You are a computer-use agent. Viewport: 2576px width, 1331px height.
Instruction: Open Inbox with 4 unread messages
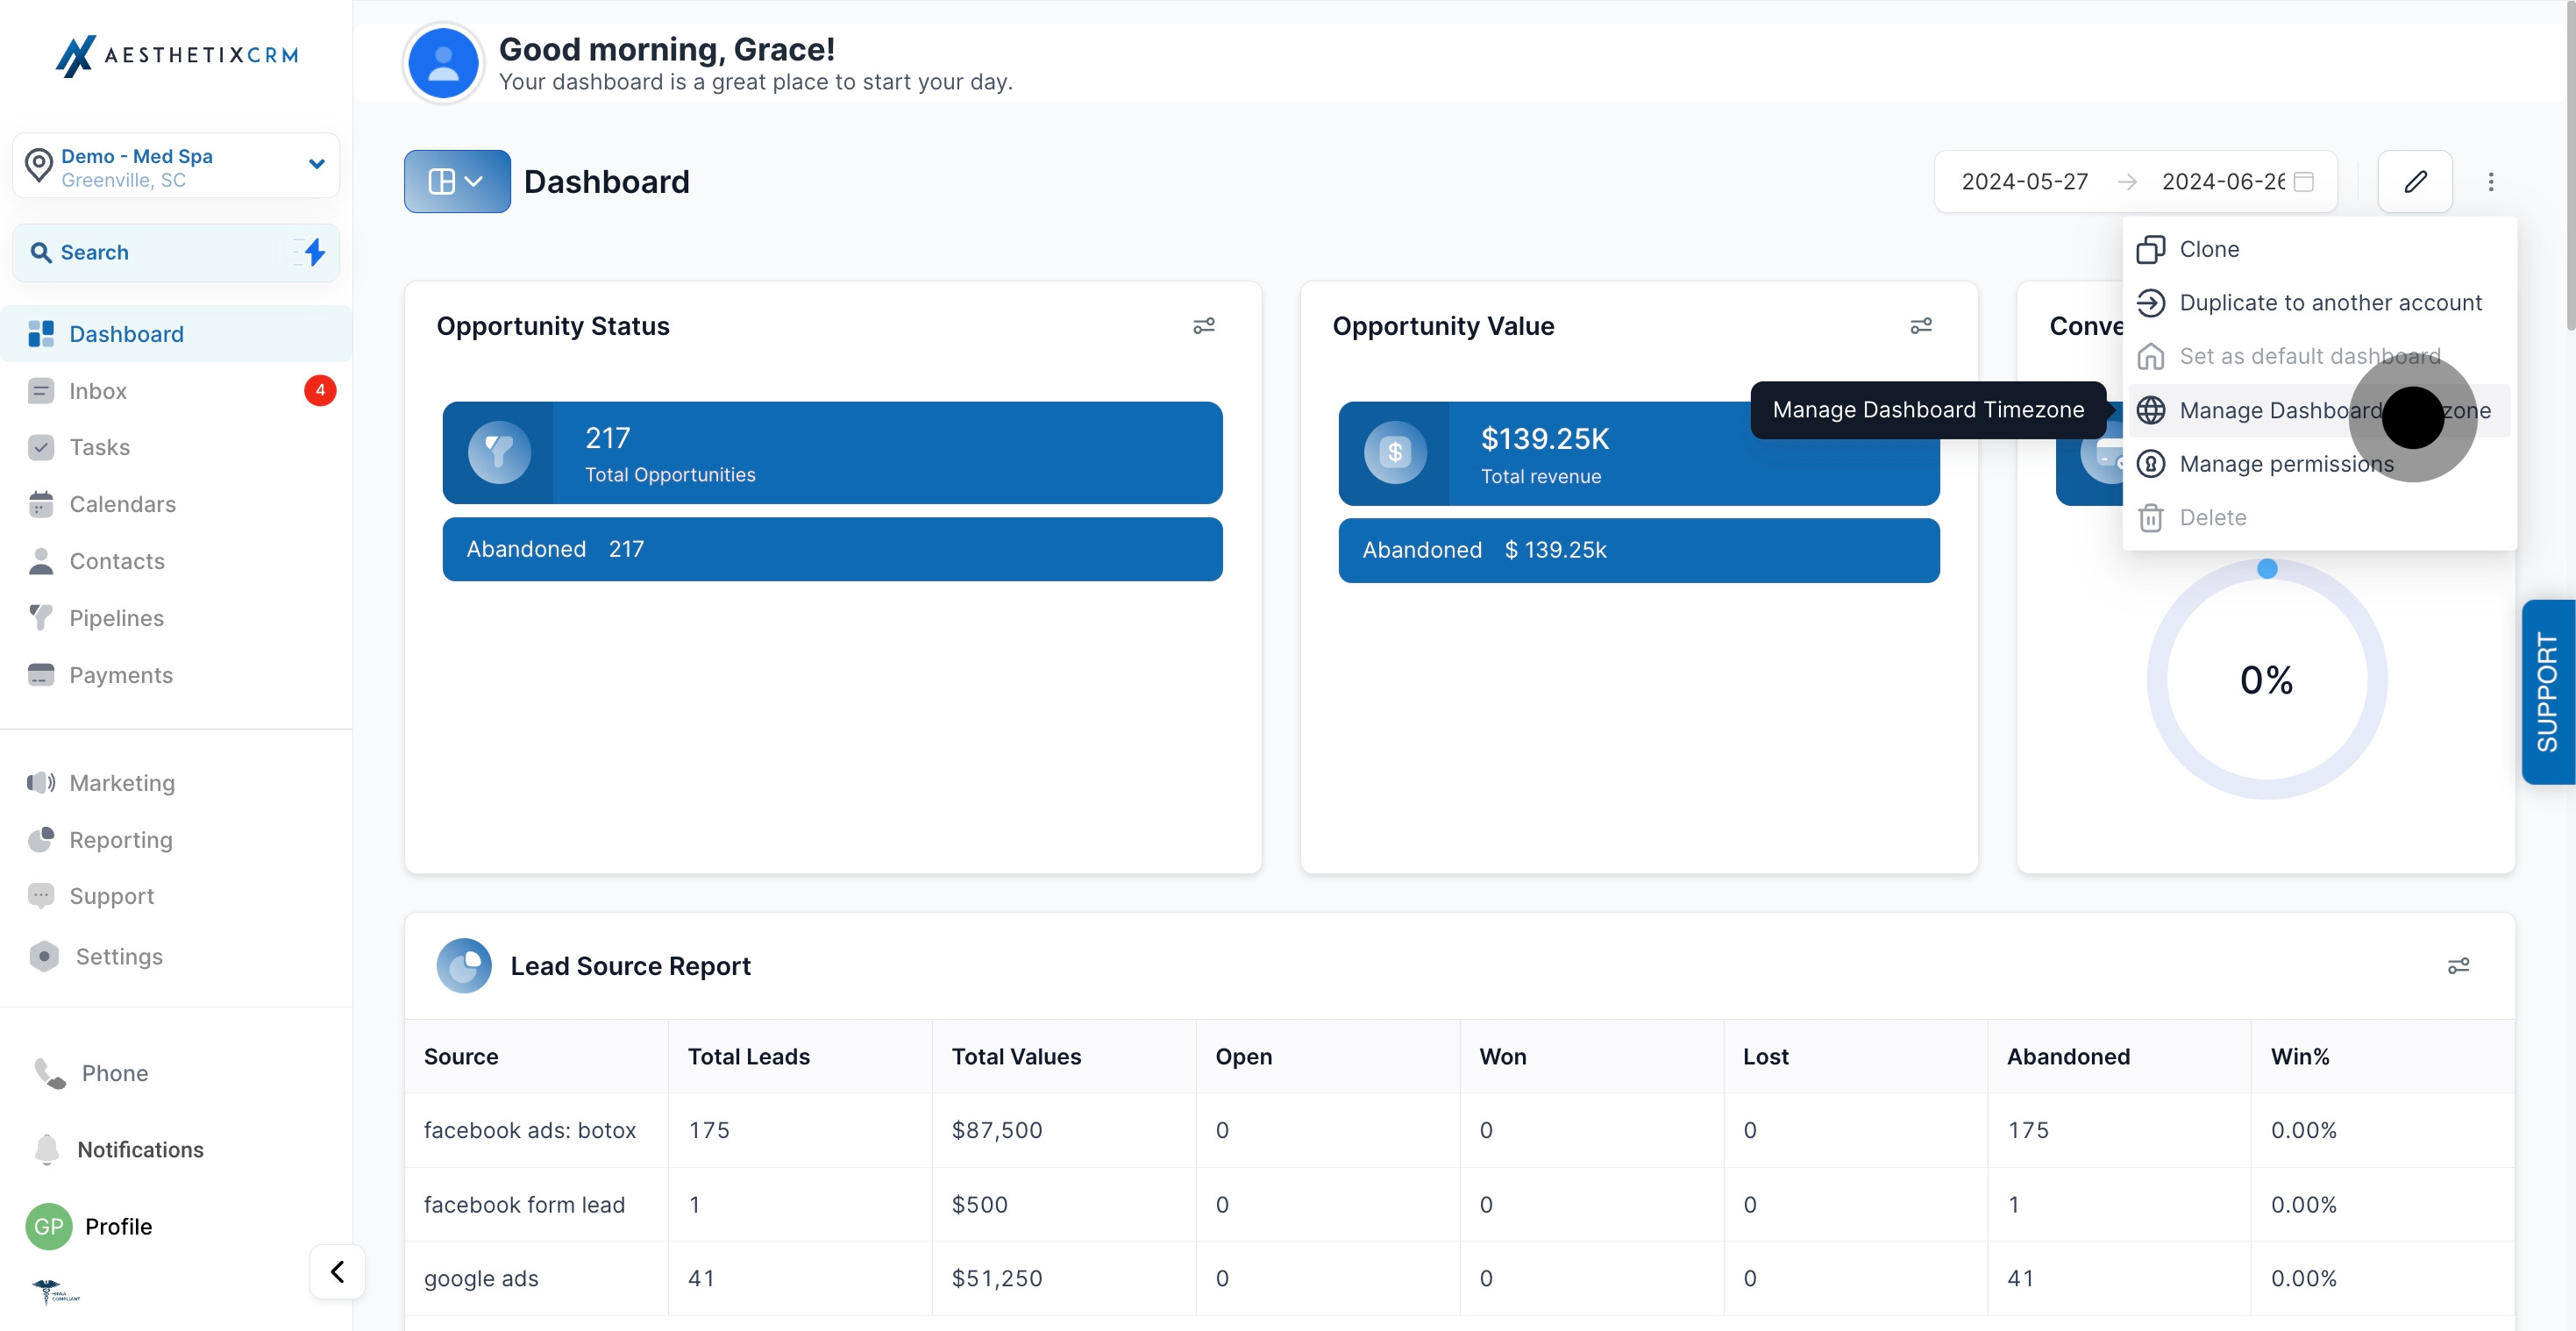(98, 391)
